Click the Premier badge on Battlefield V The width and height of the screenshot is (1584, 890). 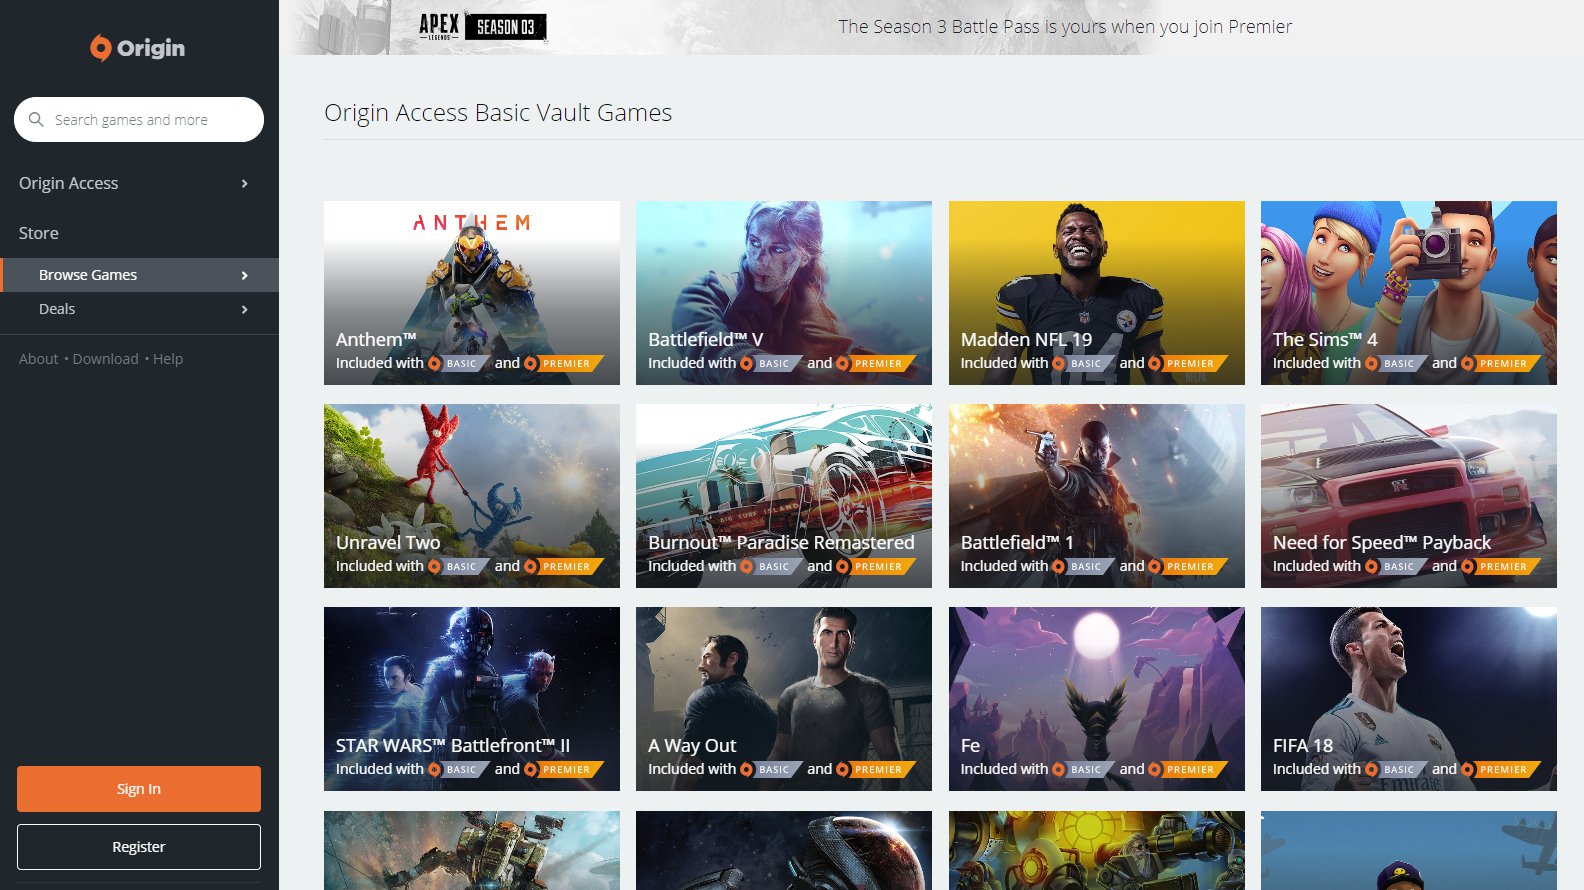(x=876, y=364)
